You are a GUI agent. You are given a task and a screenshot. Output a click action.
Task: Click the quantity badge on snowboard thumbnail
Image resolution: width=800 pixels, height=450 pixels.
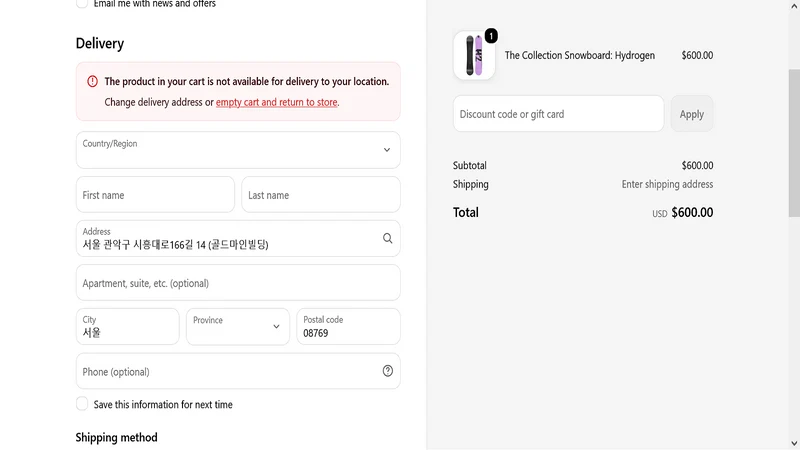tap(491, 36)
